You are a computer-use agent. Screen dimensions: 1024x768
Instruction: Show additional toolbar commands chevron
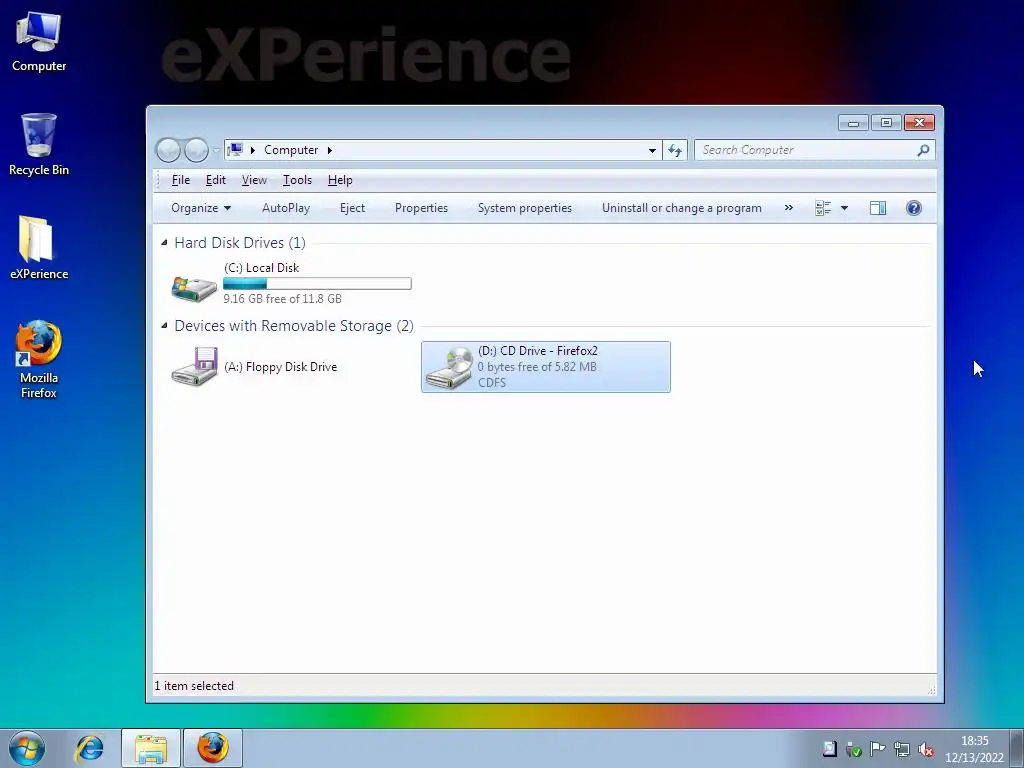click(788, 208)
